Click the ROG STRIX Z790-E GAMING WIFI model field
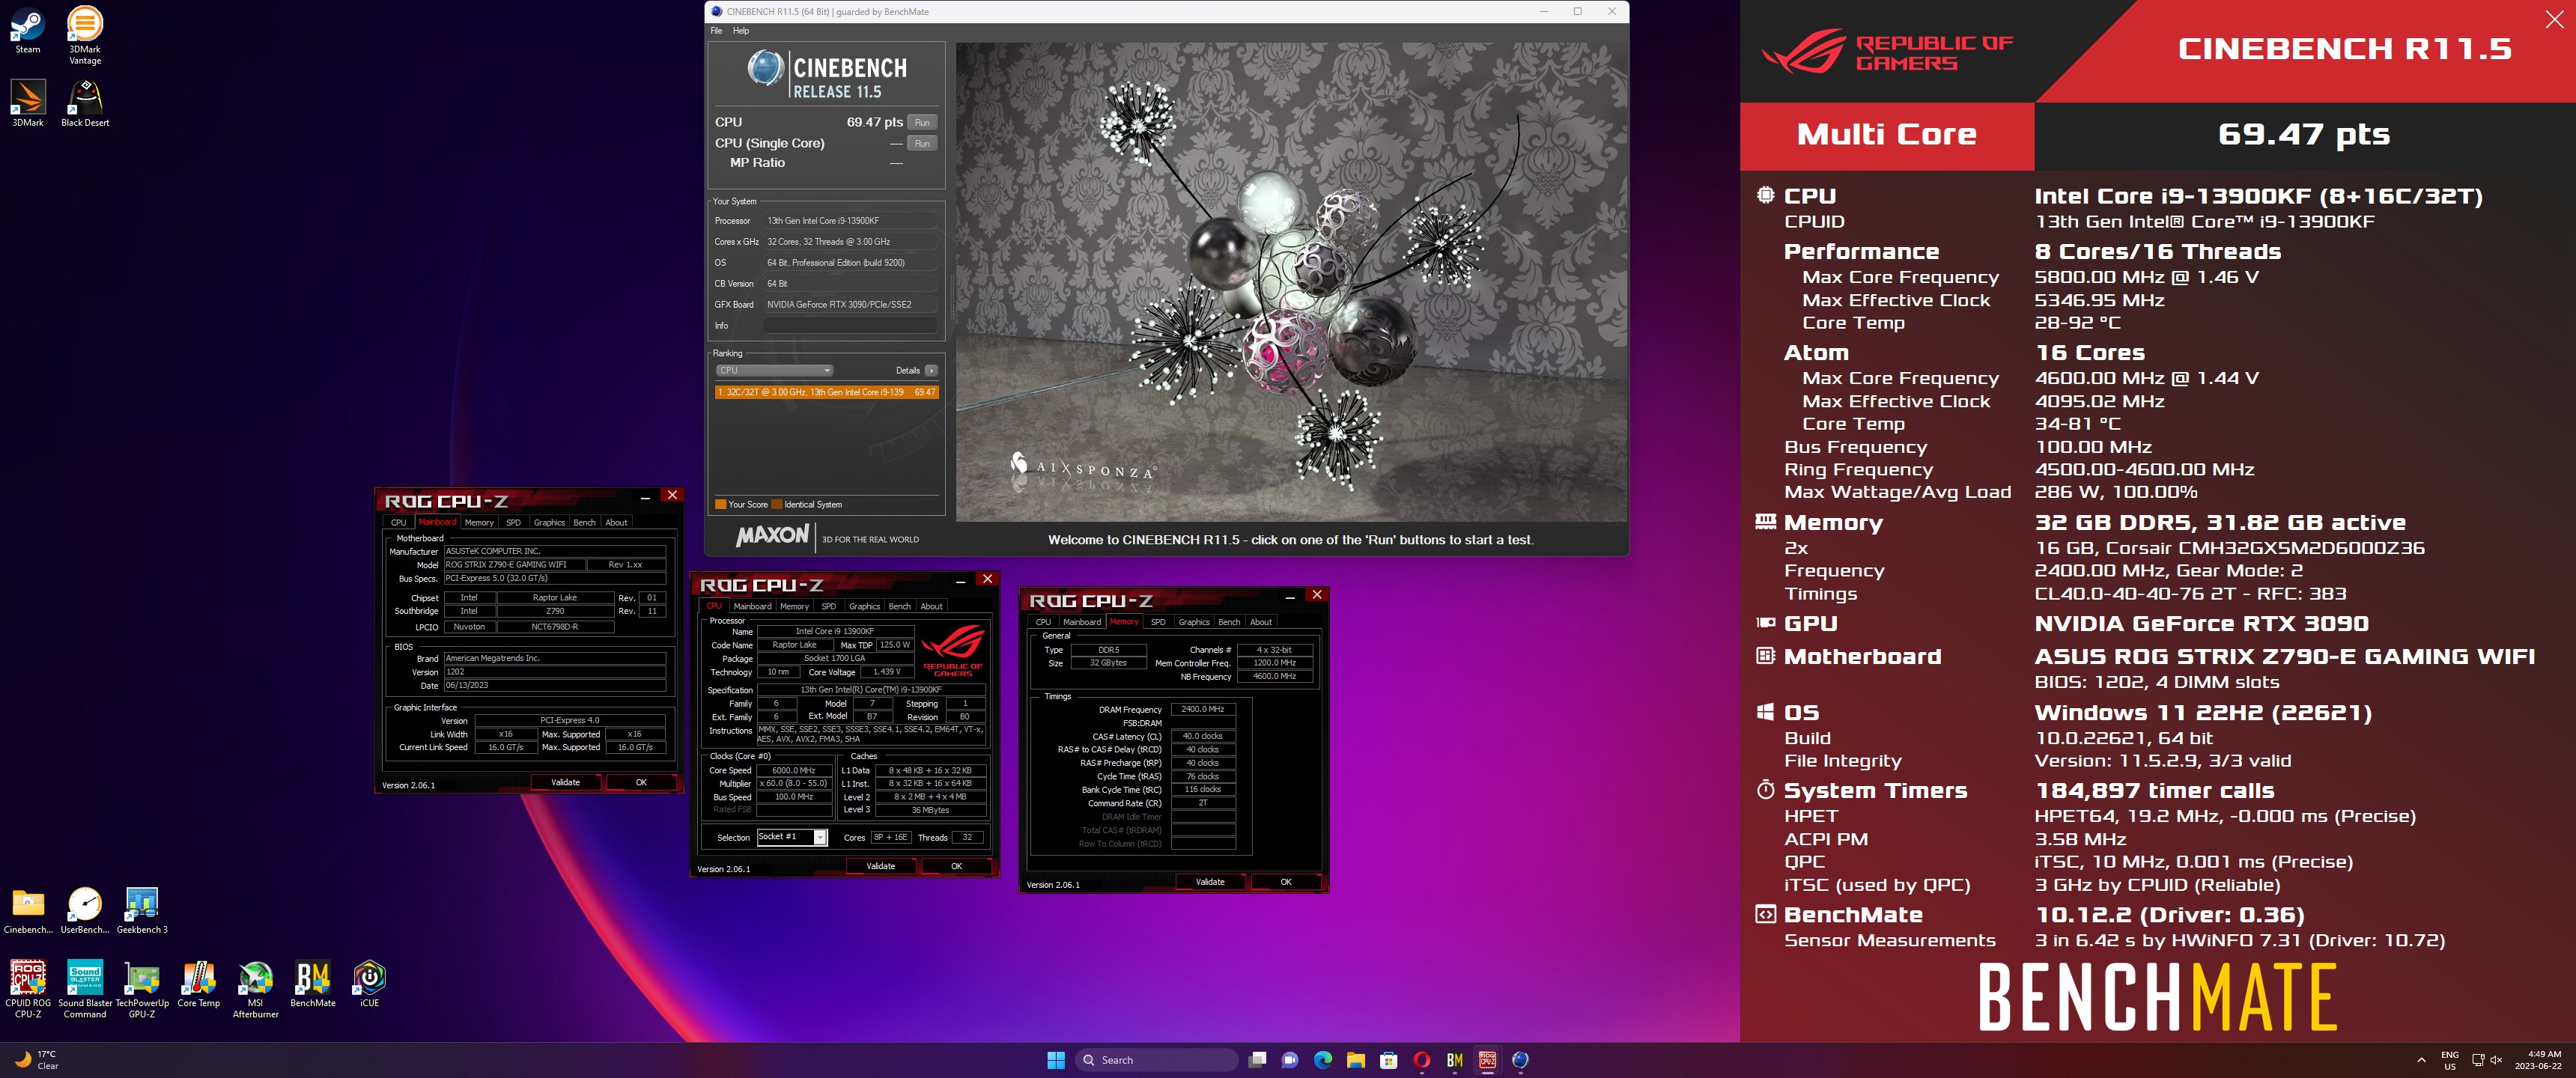 (514, 564)
